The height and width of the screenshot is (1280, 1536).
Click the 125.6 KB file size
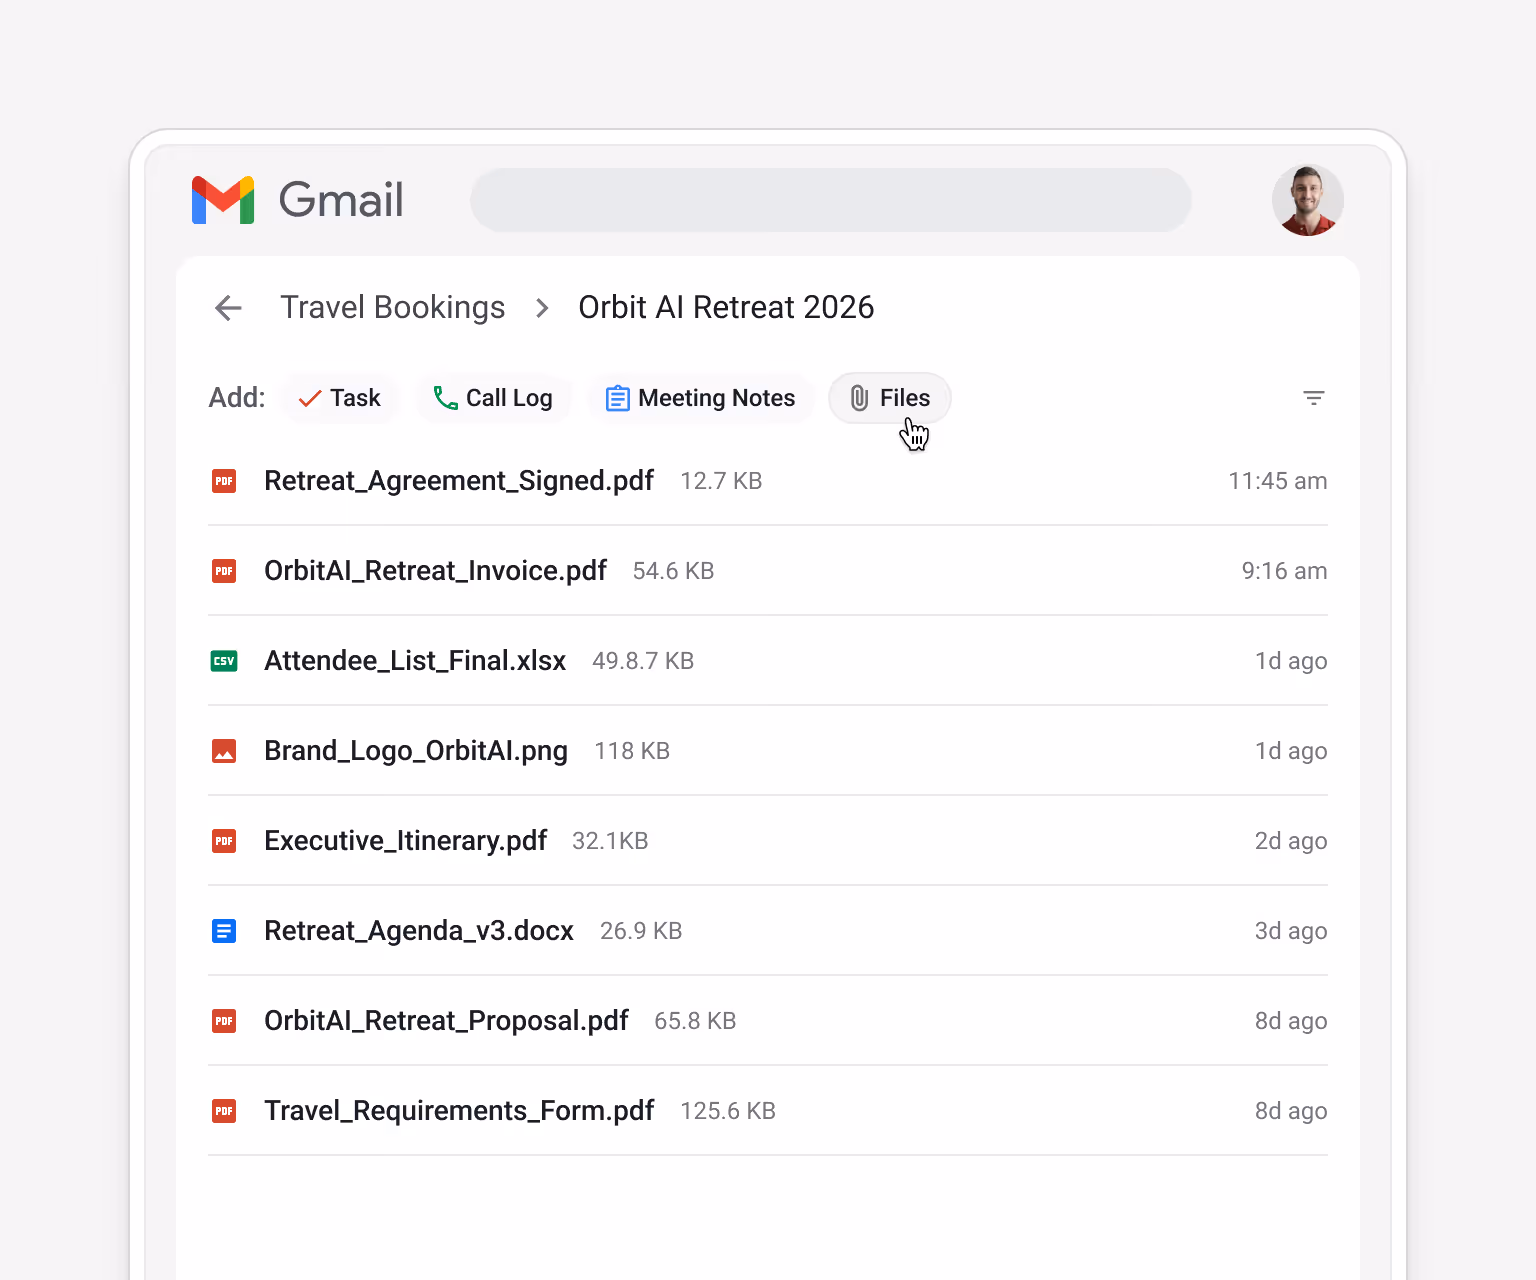(x=728, y=1111)
